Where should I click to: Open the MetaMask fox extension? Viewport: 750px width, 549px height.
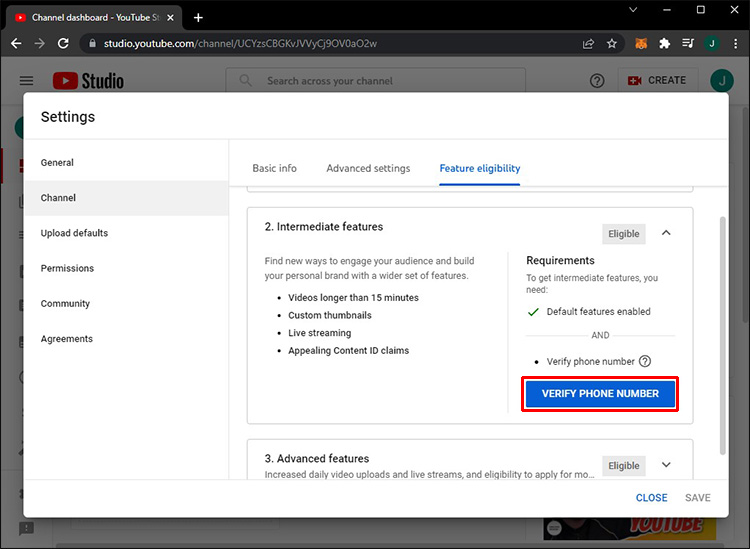tap(641, 44)
